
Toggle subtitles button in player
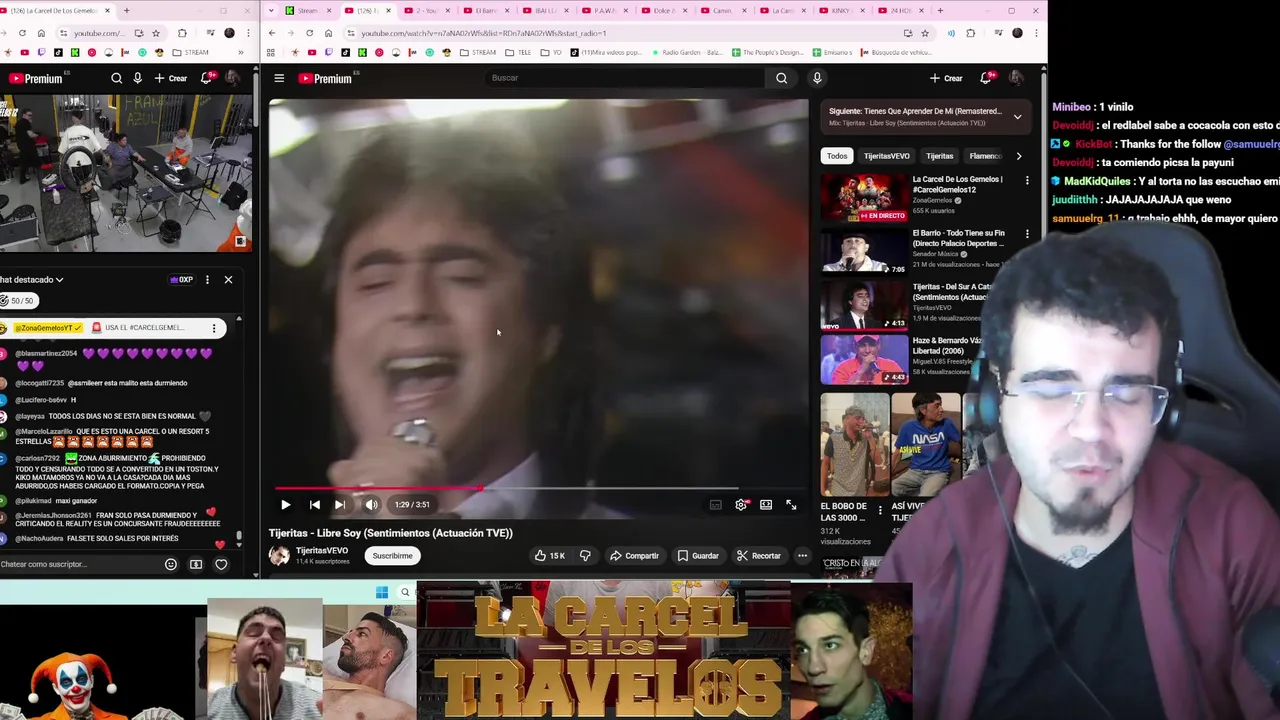pyautogui.click(x=715, y=505)
